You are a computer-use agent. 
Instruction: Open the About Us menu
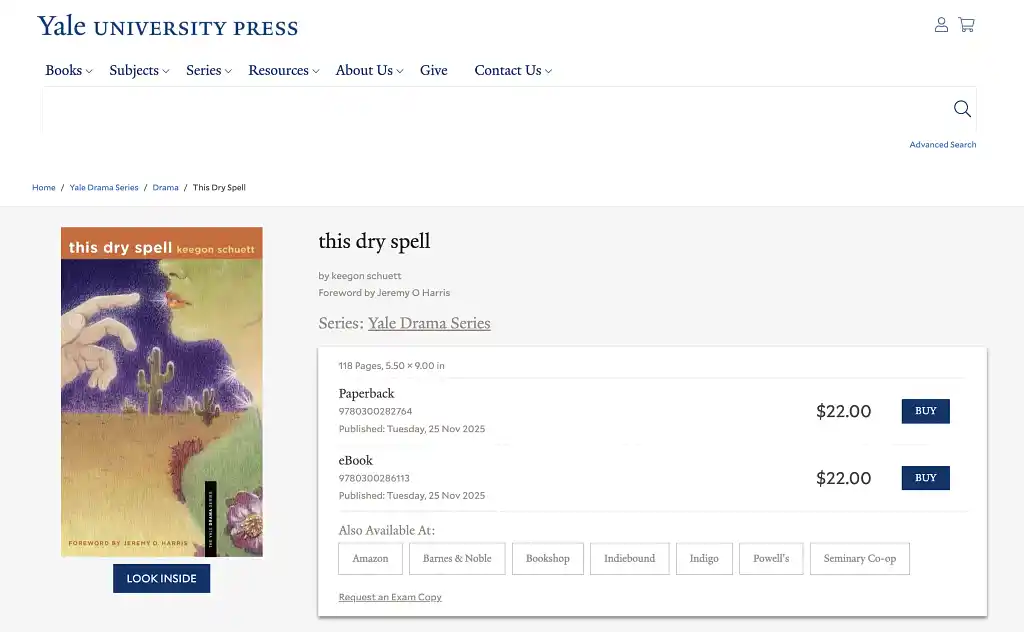(369, 70)
